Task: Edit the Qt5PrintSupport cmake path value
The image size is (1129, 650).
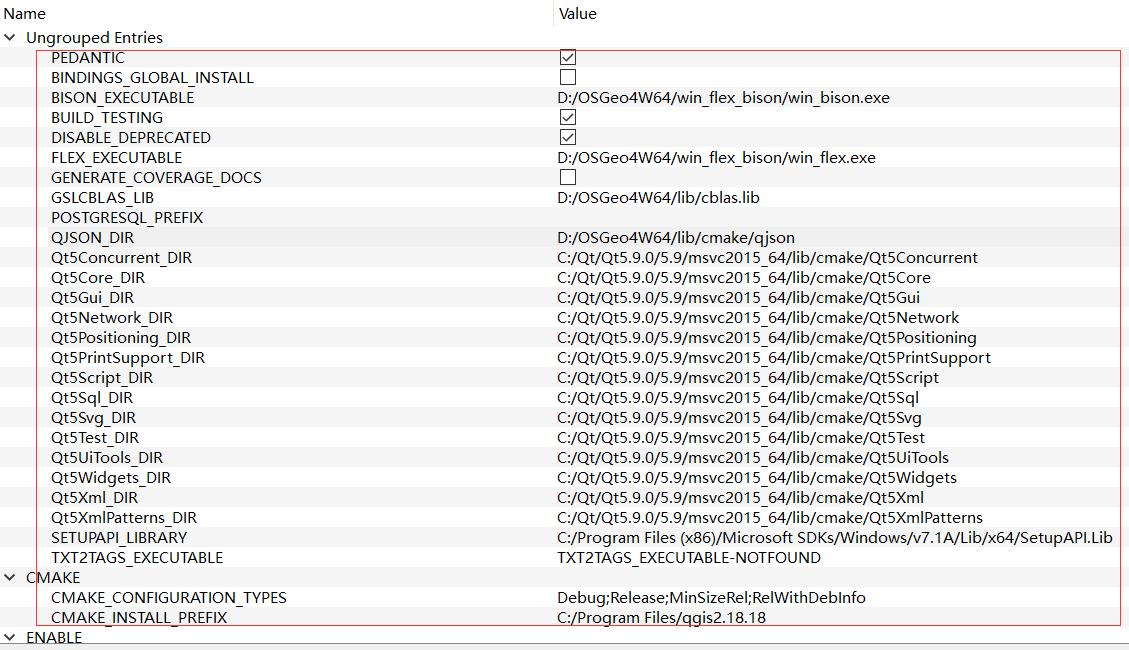Action: [774, 358]
